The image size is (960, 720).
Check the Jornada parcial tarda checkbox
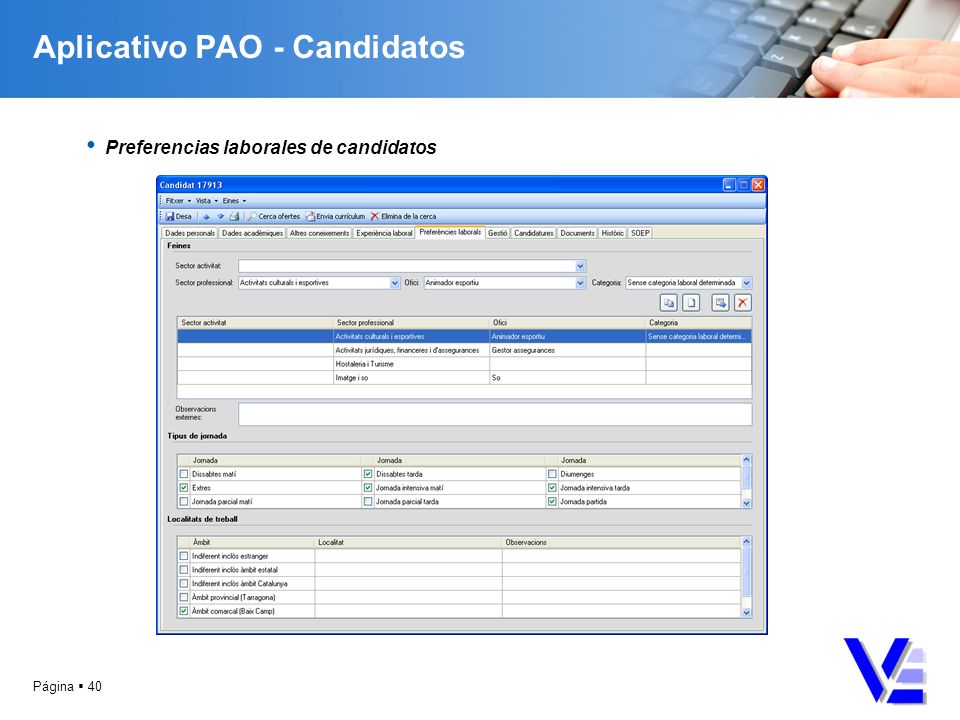368,501
